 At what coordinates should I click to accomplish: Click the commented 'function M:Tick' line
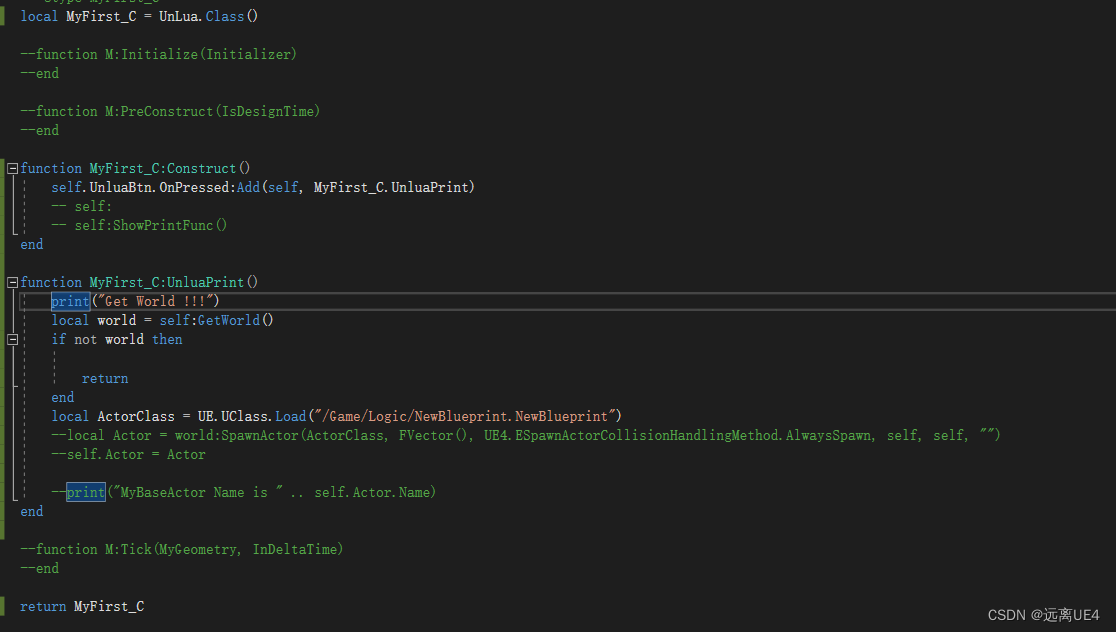tap(180, 549)
